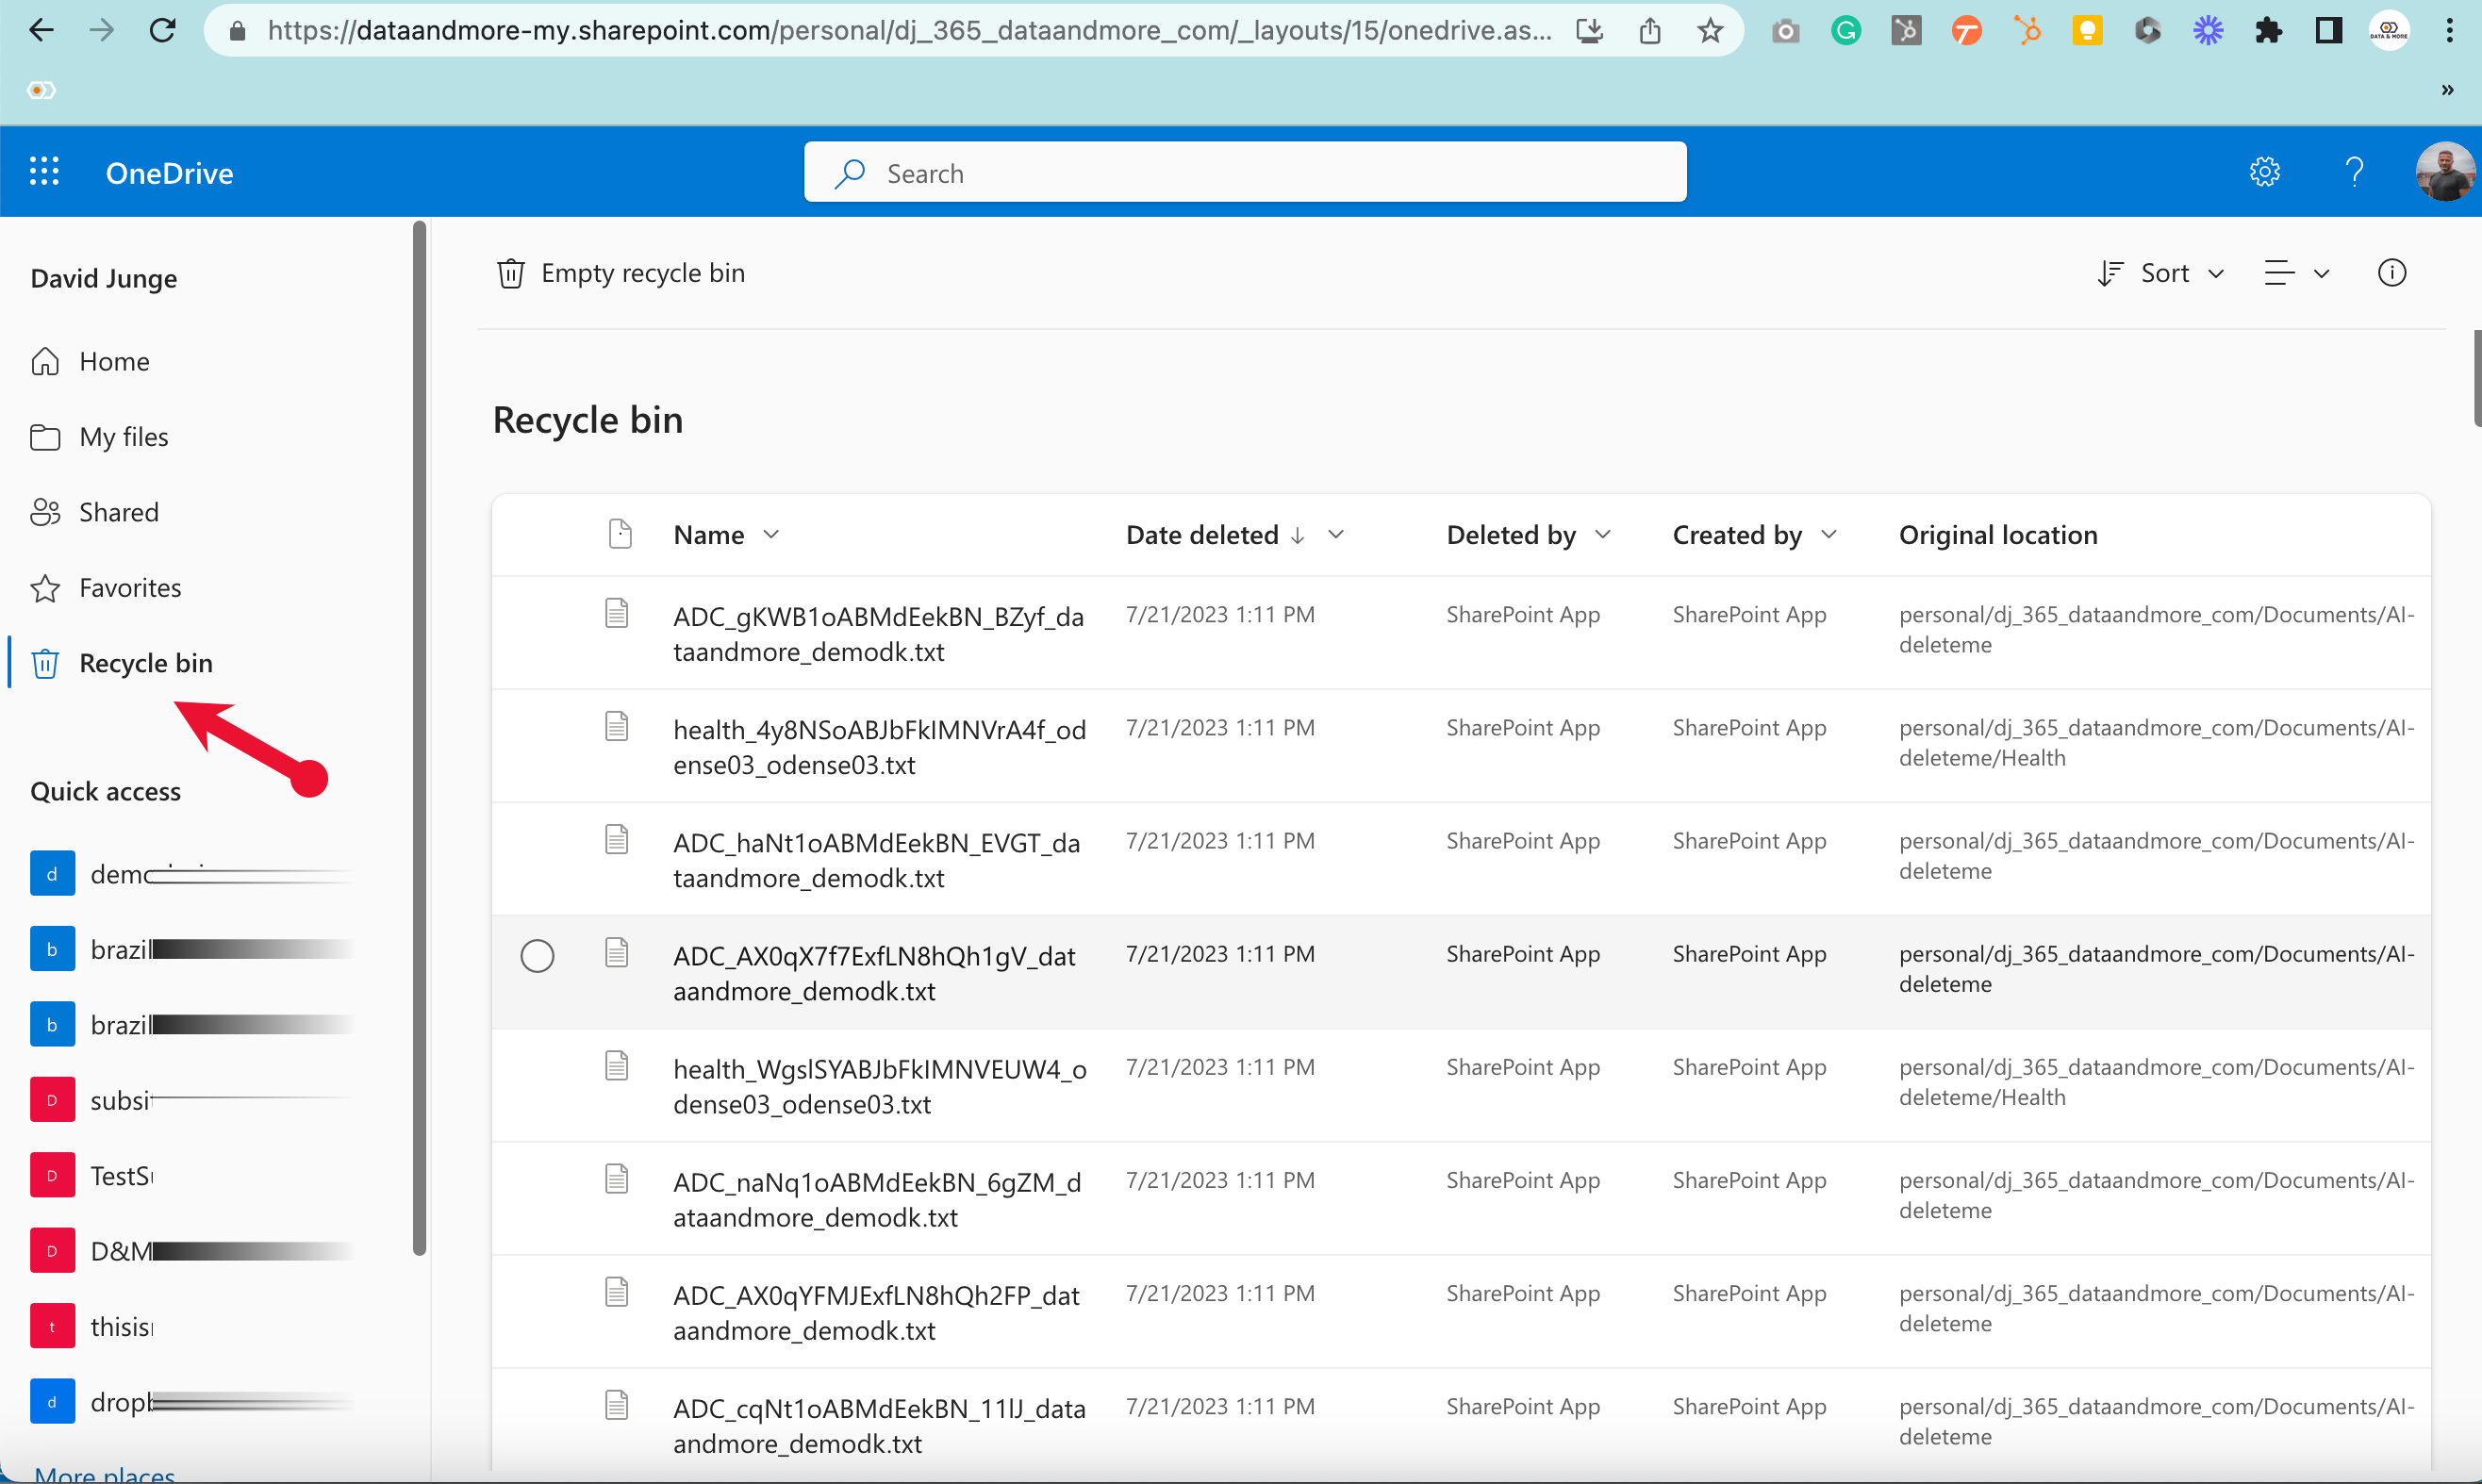This screenshot has height=1484, width=2482.
Task: Open the settings gear in OneDrive header
Action: pyautogui.click(x=2264, y=172)
